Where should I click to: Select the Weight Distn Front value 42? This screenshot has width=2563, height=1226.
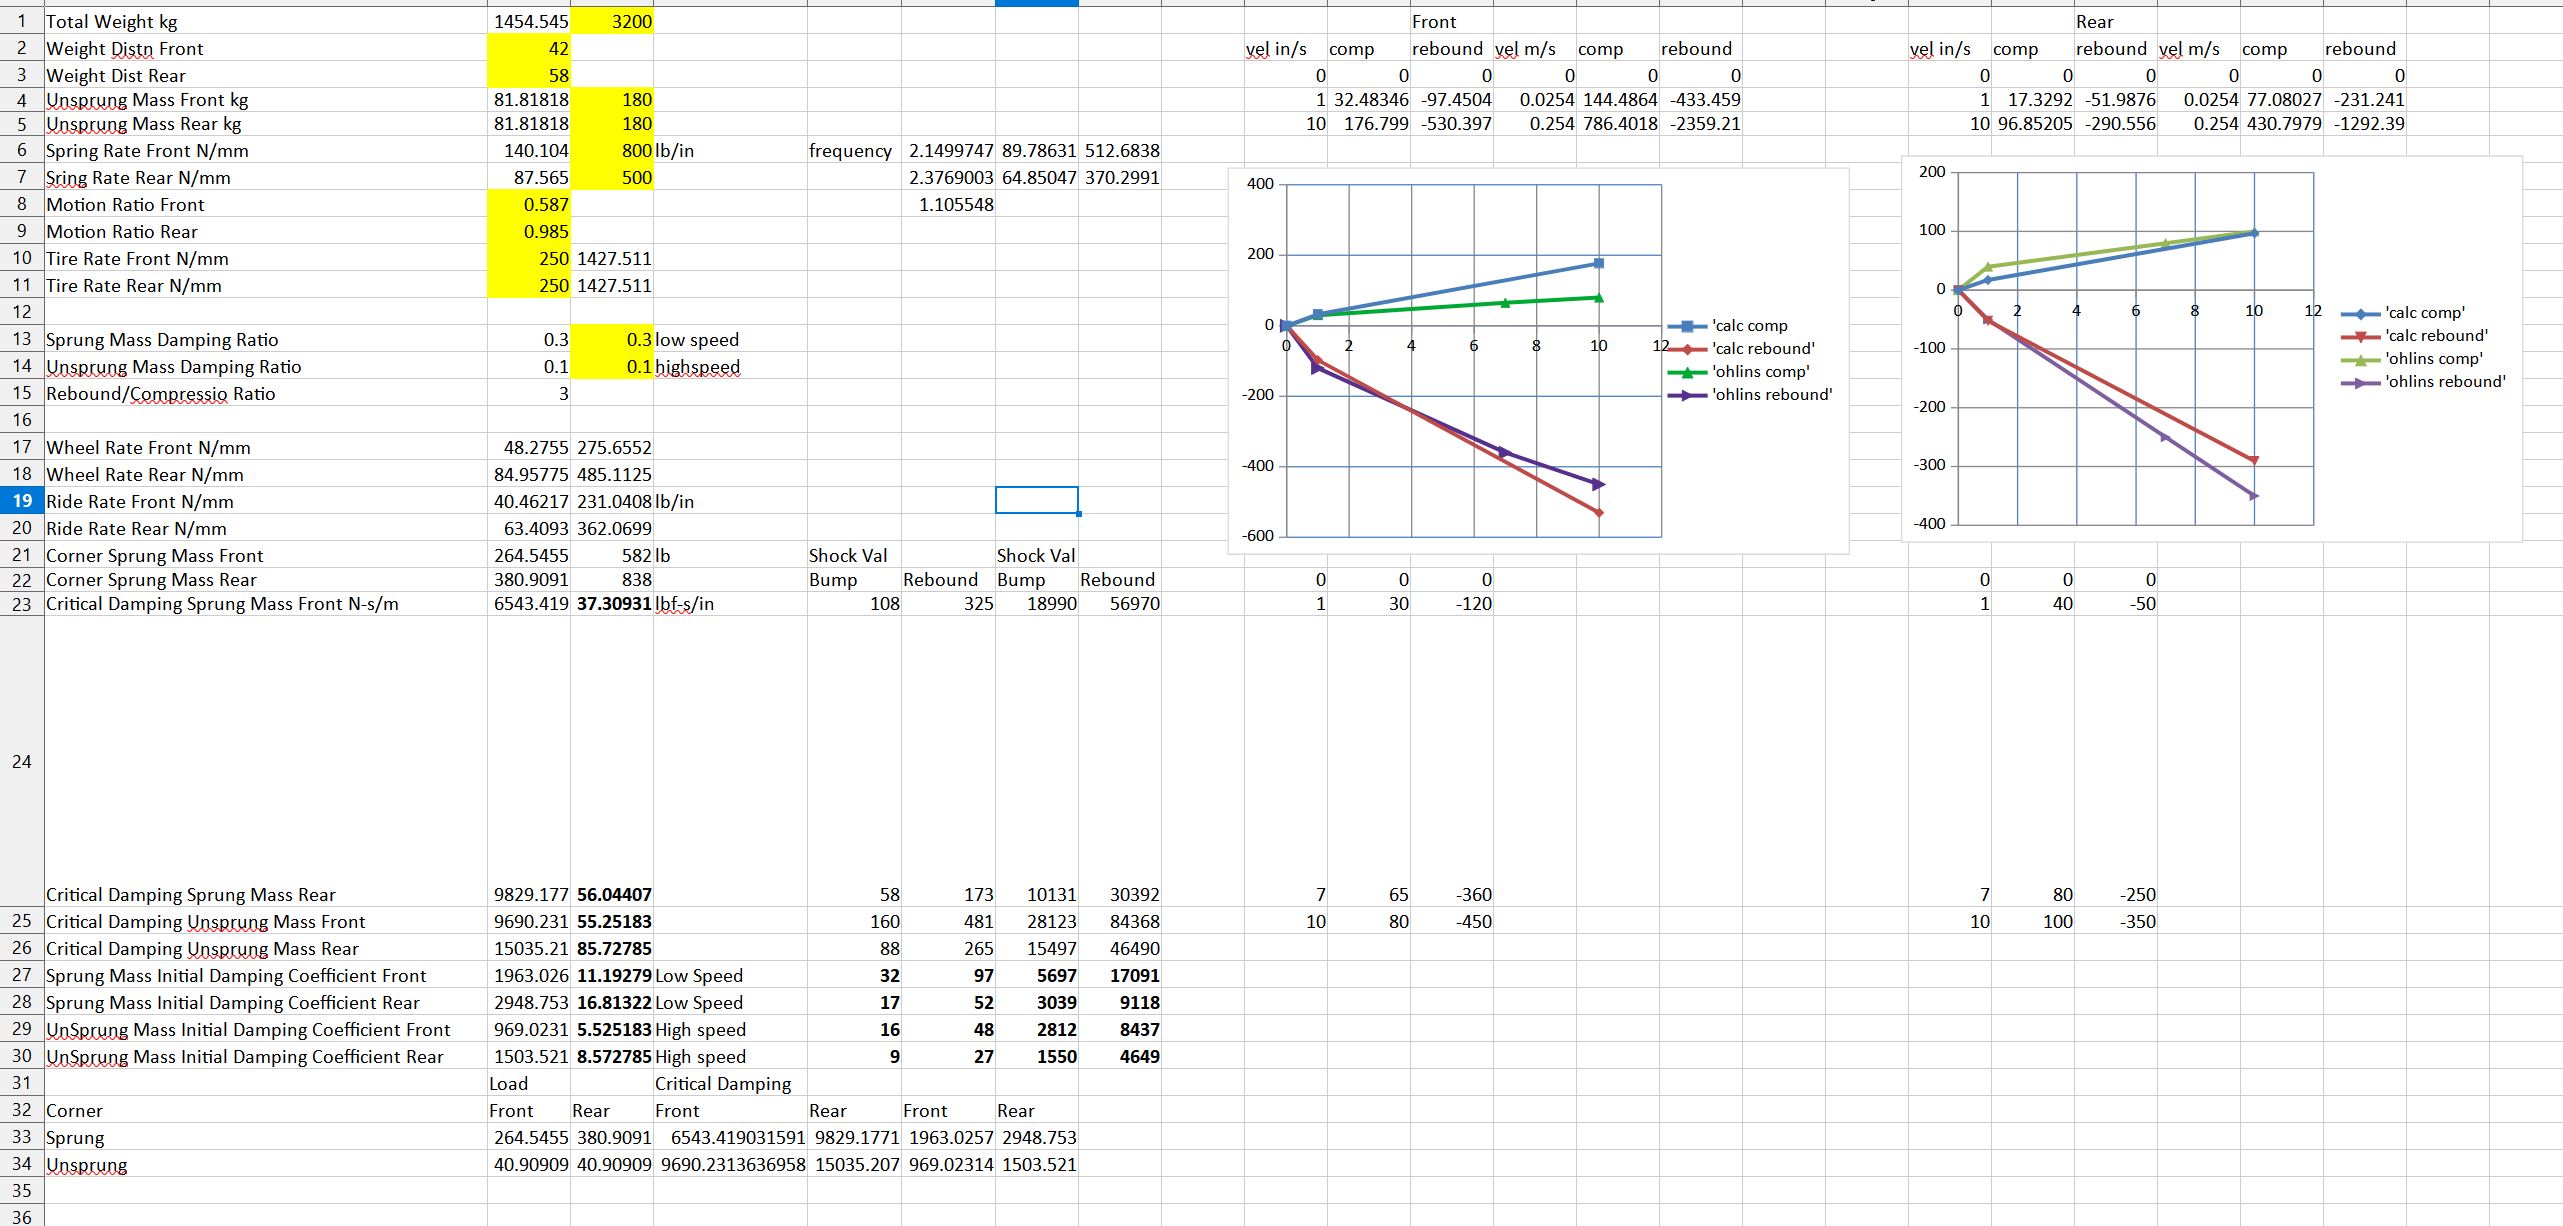[529, 49]
